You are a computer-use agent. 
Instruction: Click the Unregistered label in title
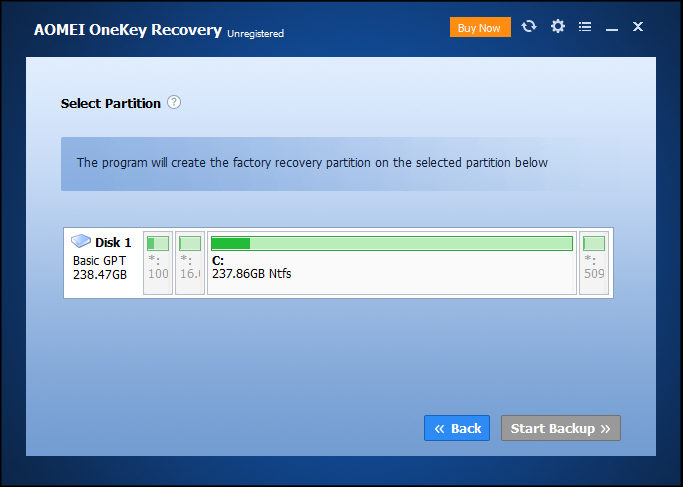[x=256, y=34]
